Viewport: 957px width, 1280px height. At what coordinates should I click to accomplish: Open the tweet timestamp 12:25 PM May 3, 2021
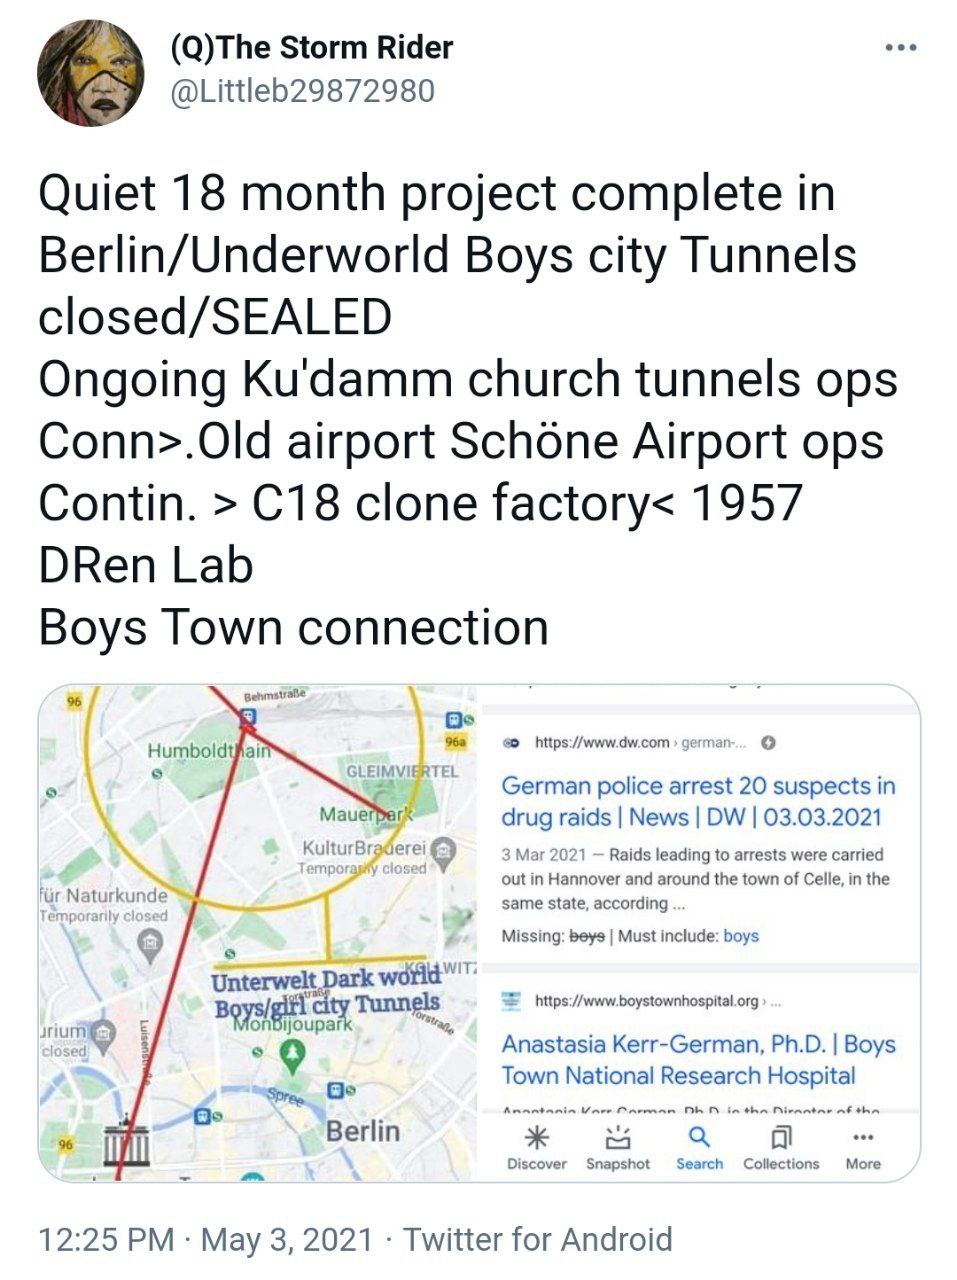point(205,1239)
